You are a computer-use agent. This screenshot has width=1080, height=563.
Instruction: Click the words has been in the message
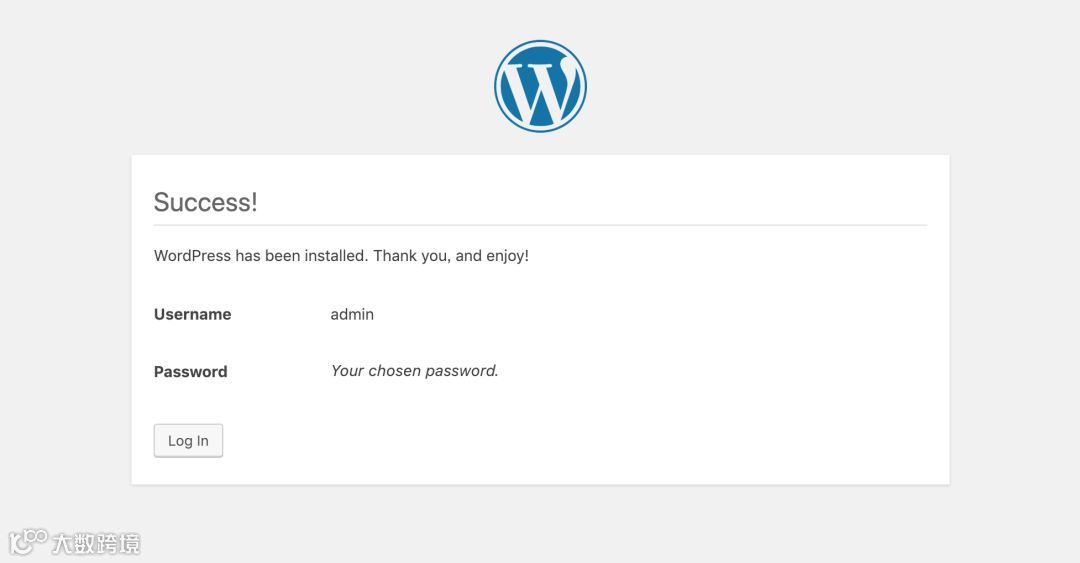click(267, 256)
